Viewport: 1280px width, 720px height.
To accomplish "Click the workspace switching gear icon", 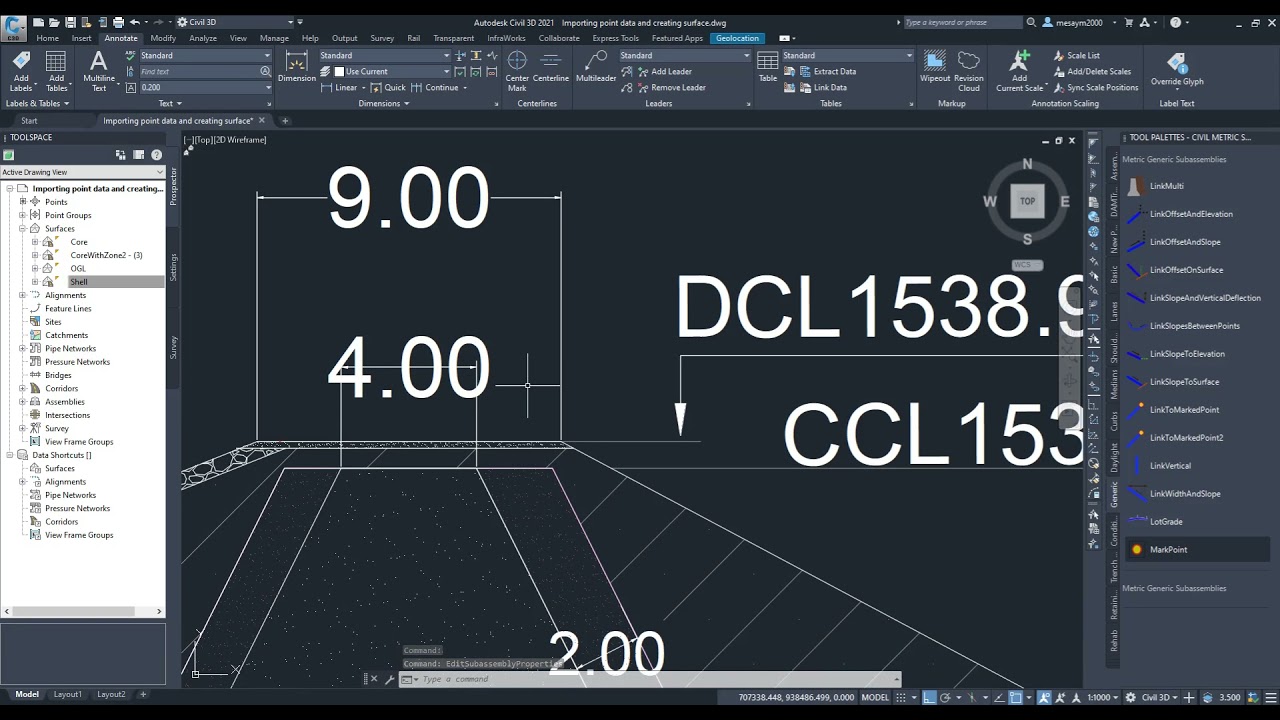I will click(1131, 697).
